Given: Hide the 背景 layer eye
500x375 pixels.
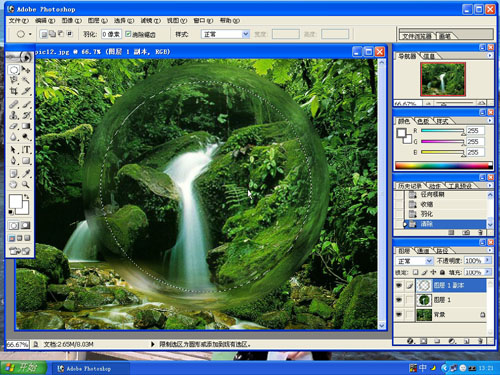Looking at the screenshot, I should (x=399, y=315).
